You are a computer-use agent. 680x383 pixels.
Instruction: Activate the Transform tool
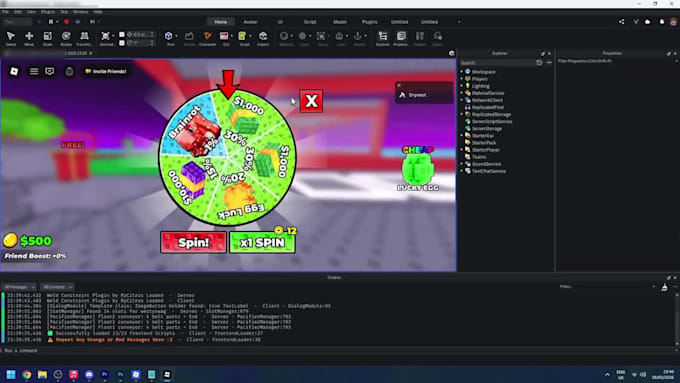[84, 38]
